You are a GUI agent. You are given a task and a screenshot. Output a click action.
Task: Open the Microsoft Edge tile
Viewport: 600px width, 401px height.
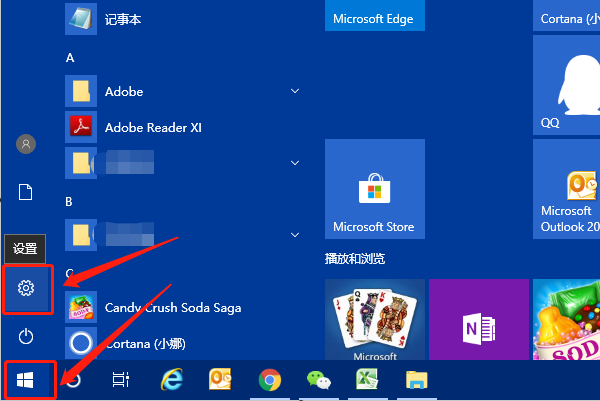[x=375, y=15]
